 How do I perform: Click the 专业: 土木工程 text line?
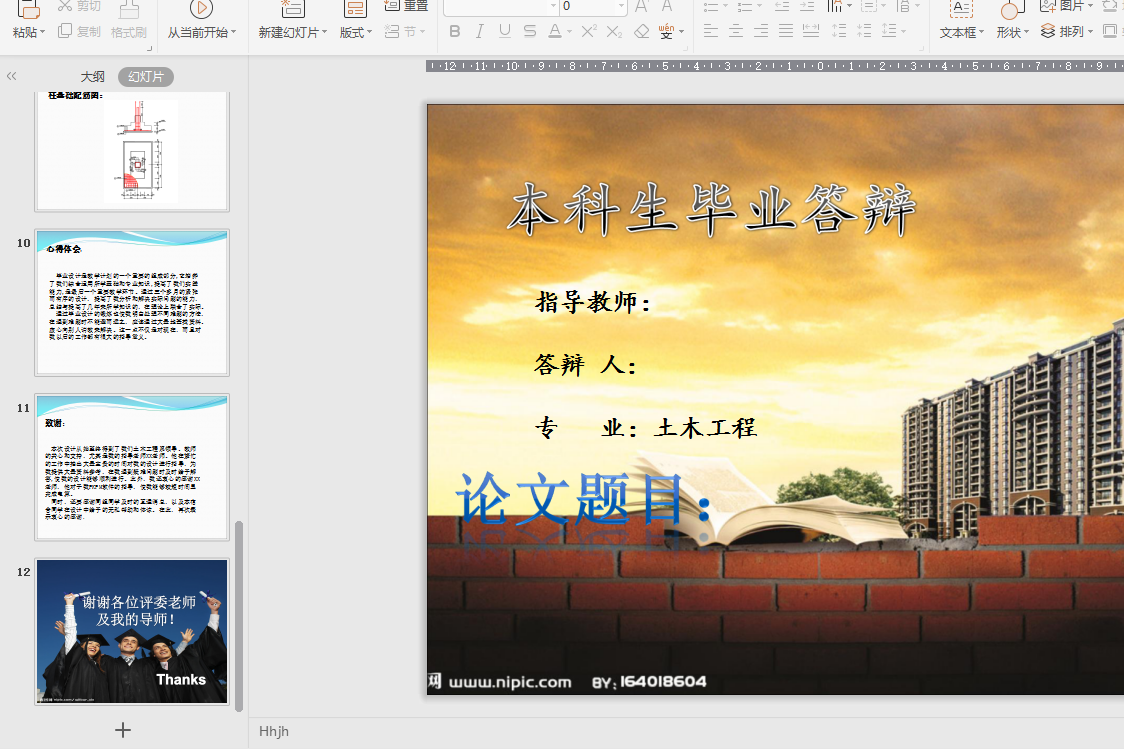pos(645,428)
